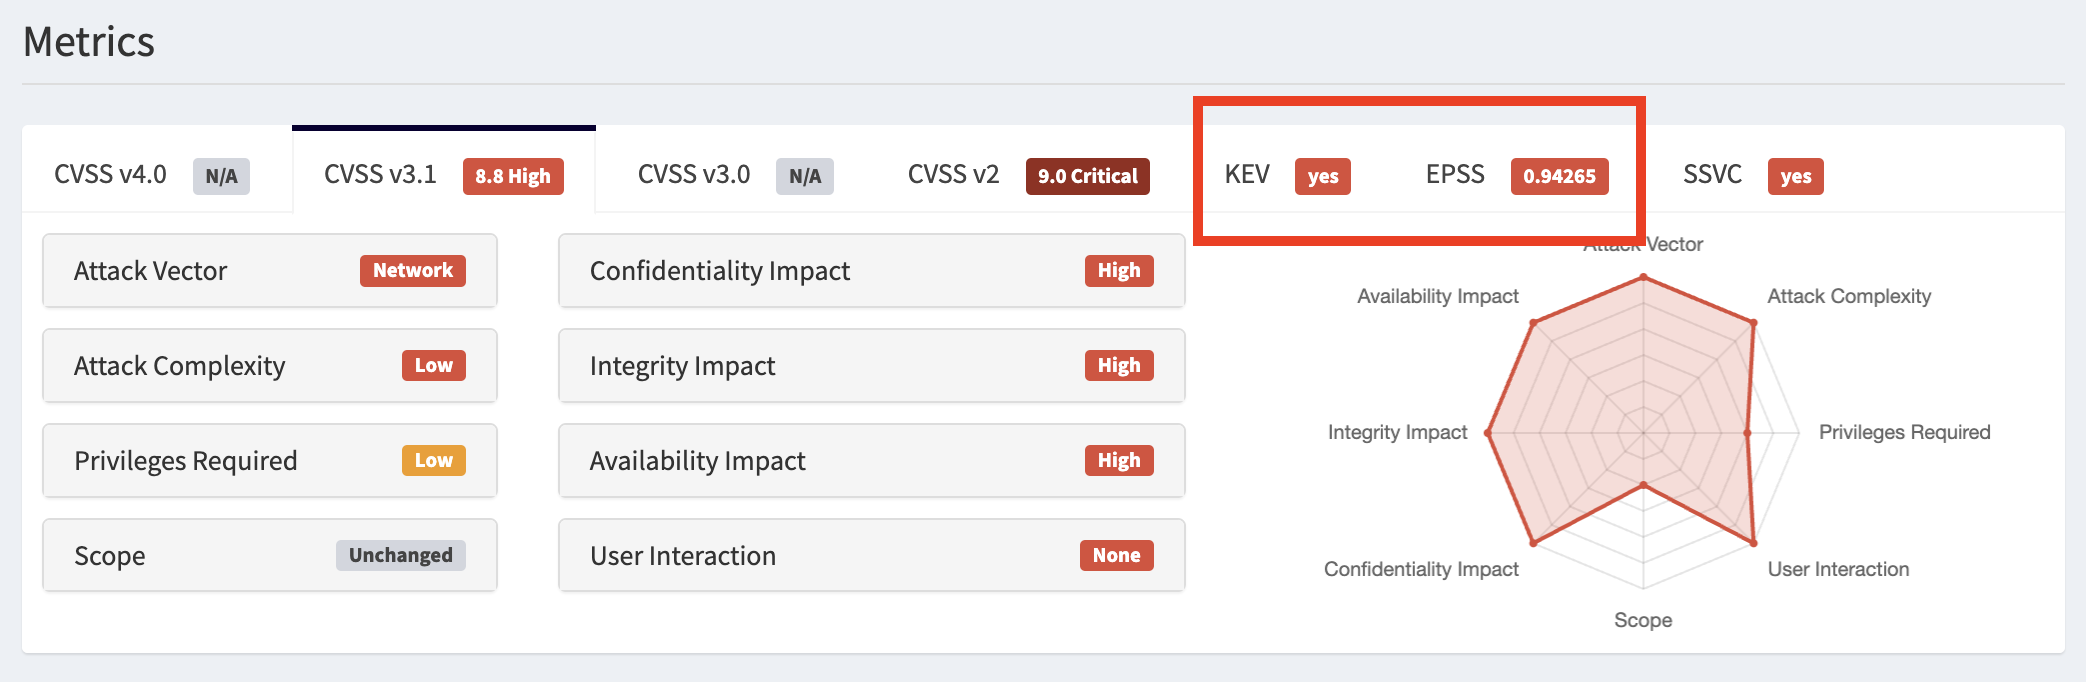Click the Attack Vector metric row
Image resolution: width=2086 pixels, height=682 pixels.
pos(200,271)
